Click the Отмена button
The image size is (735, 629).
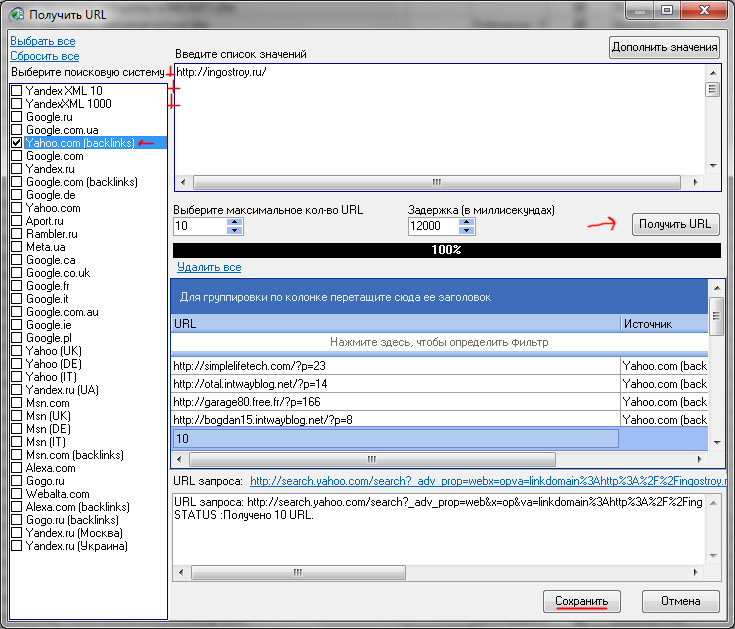(x=680, y=601)
